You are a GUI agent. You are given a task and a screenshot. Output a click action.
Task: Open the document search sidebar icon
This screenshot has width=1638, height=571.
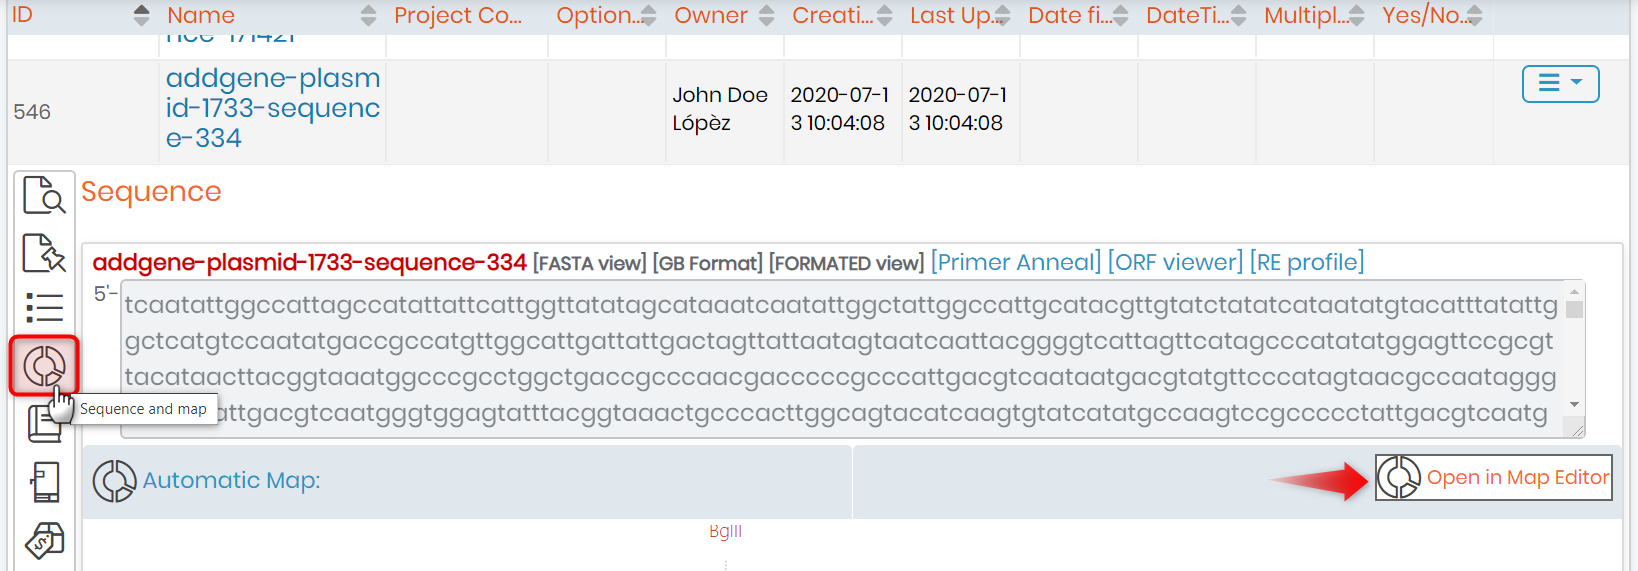coord(44,195)
